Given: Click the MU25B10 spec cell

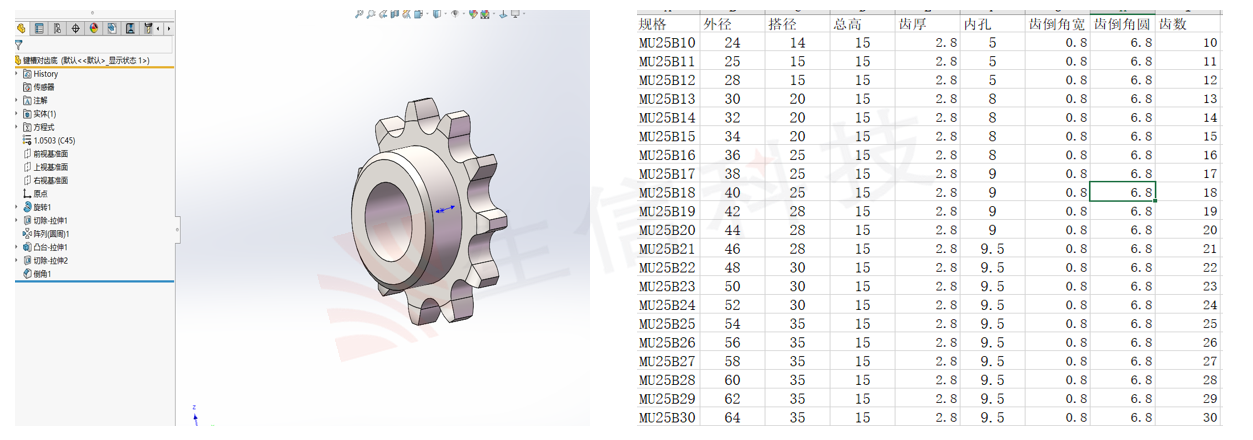Looking at the screenshot, I should tap(669, 43).
